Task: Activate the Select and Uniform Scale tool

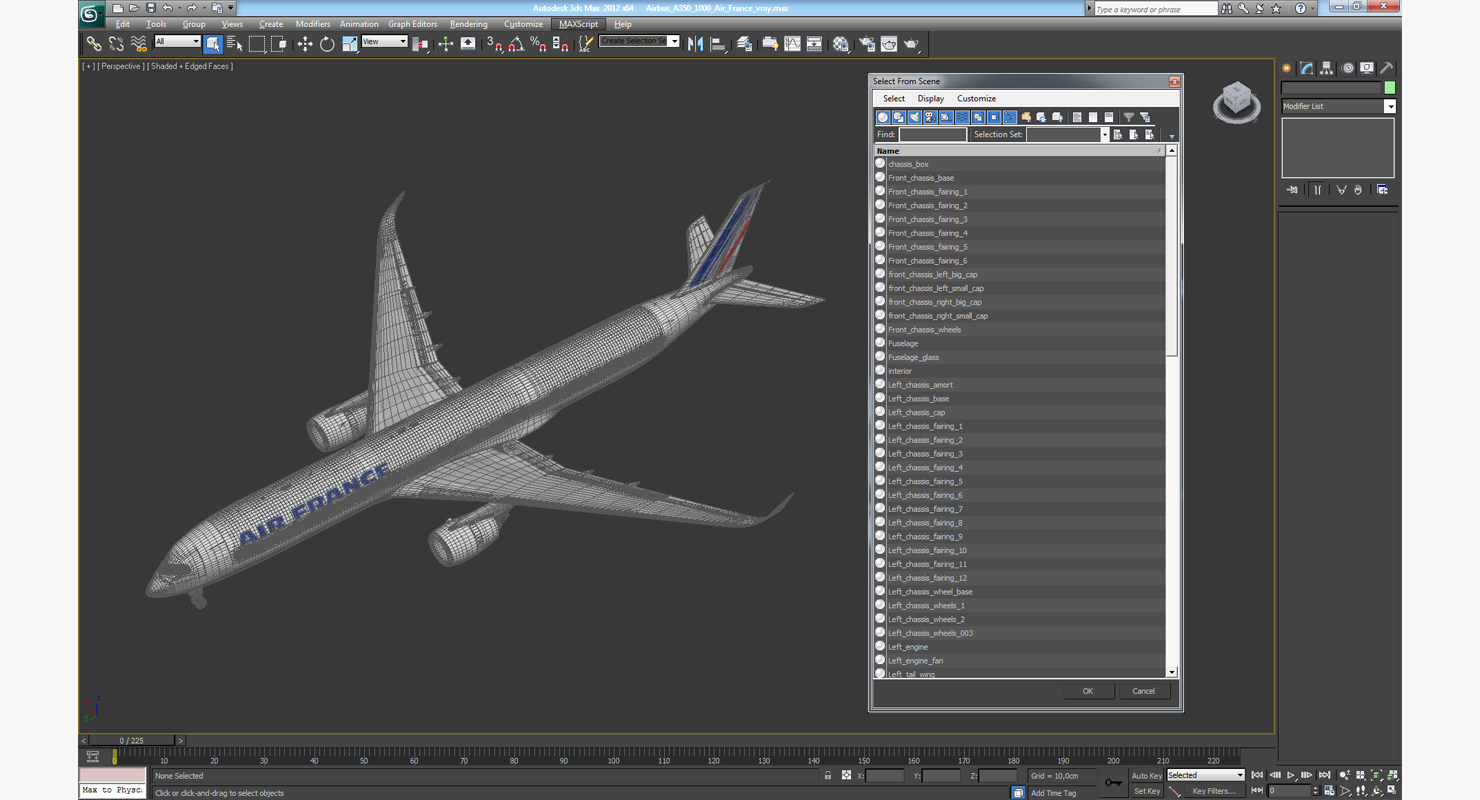Action: point(349,43)
